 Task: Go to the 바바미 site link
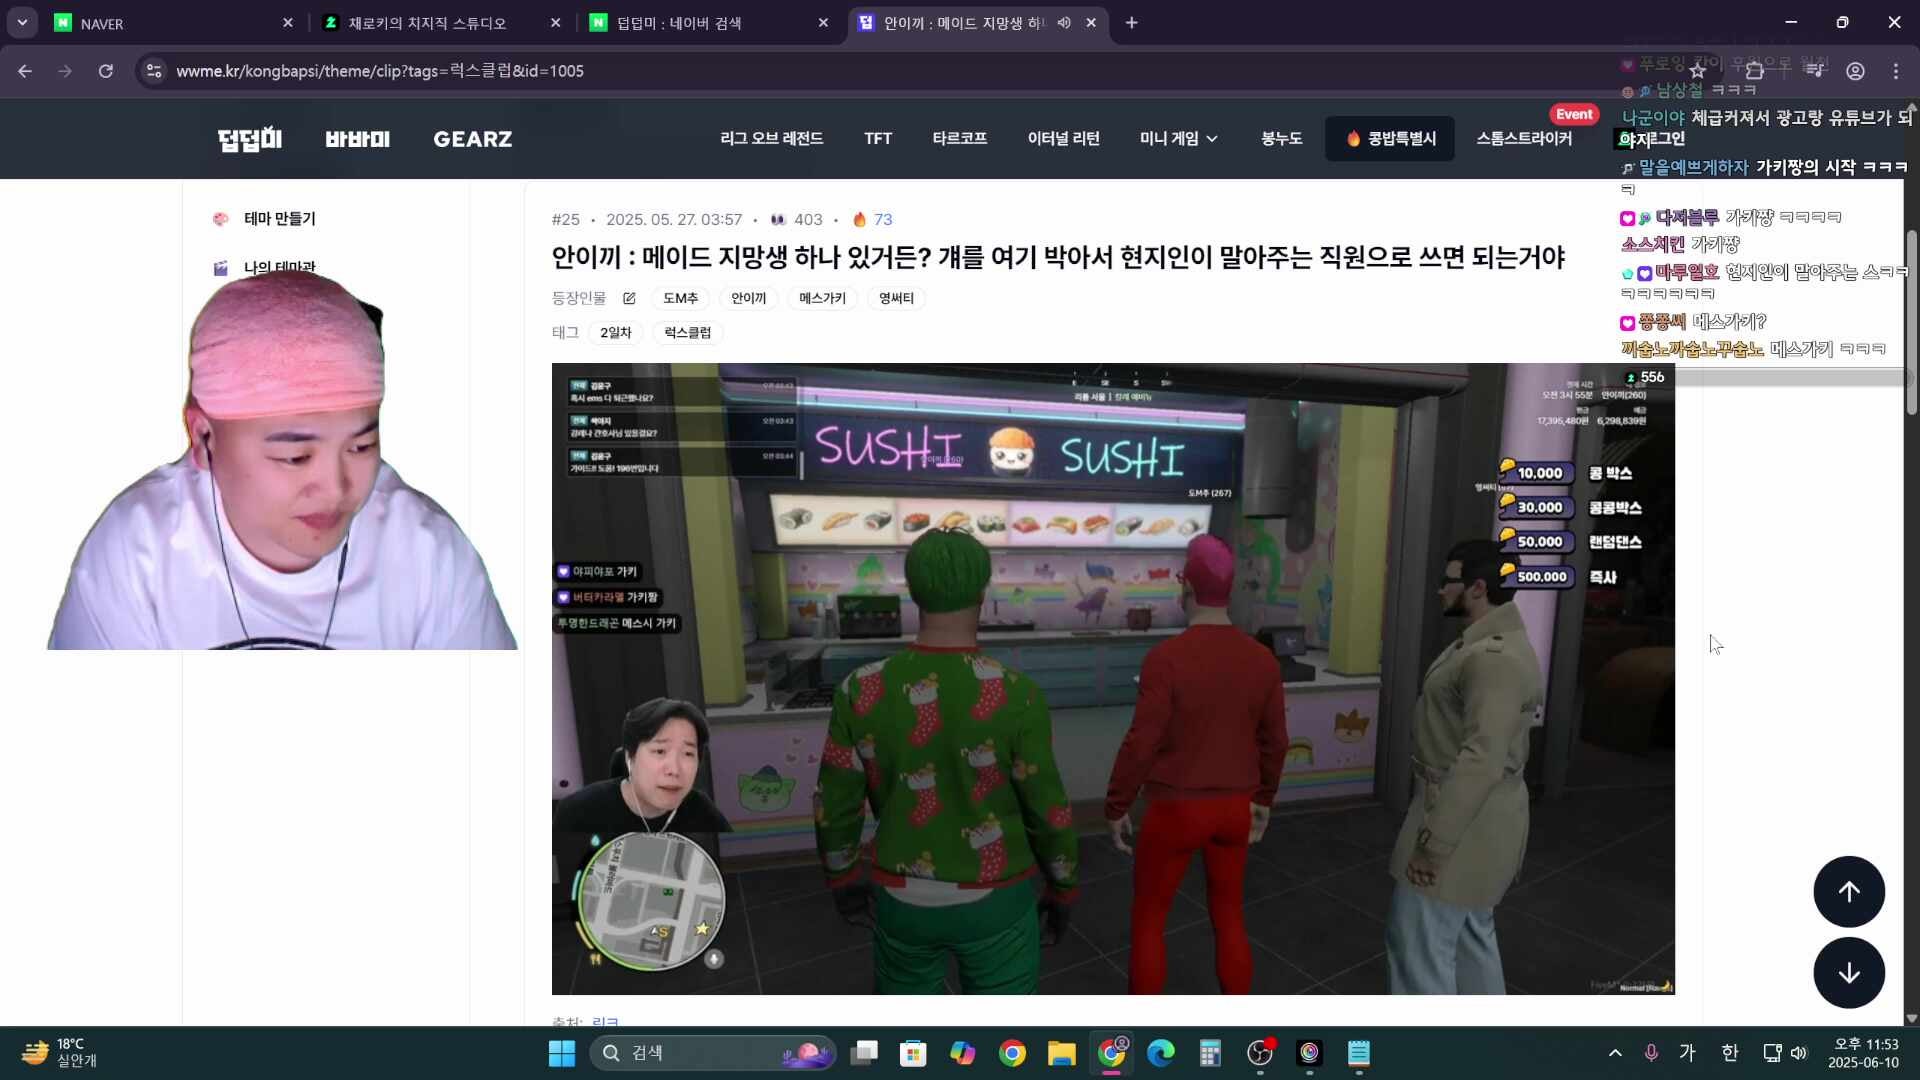(x=358, y=139)
